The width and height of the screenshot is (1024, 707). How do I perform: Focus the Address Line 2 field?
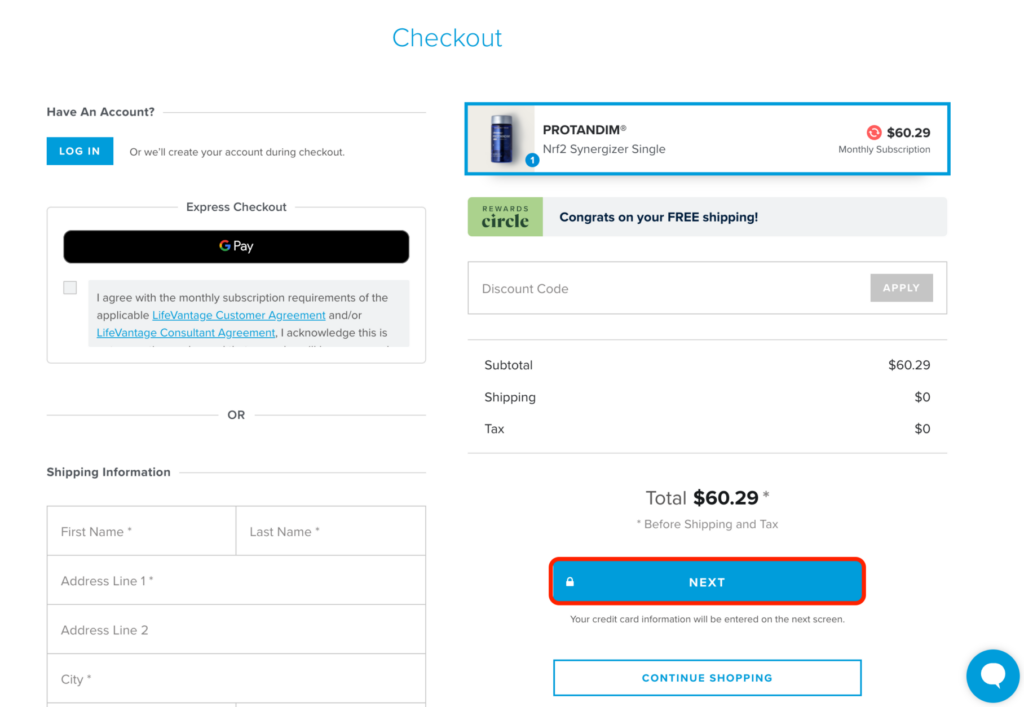[236, 630]
